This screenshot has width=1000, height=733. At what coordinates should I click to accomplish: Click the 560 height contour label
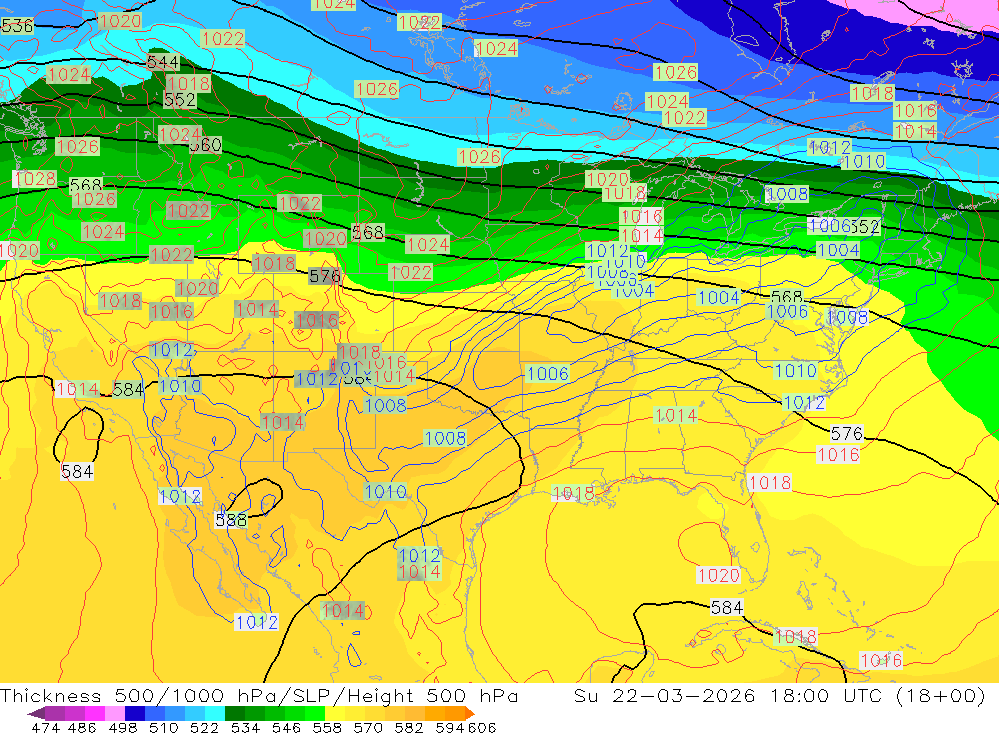click(x=205, y=145)
